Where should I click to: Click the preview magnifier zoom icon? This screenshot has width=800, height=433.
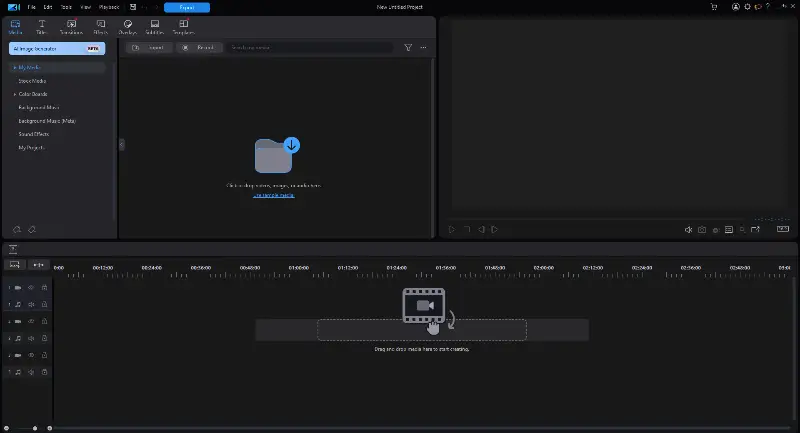(742, 230)
